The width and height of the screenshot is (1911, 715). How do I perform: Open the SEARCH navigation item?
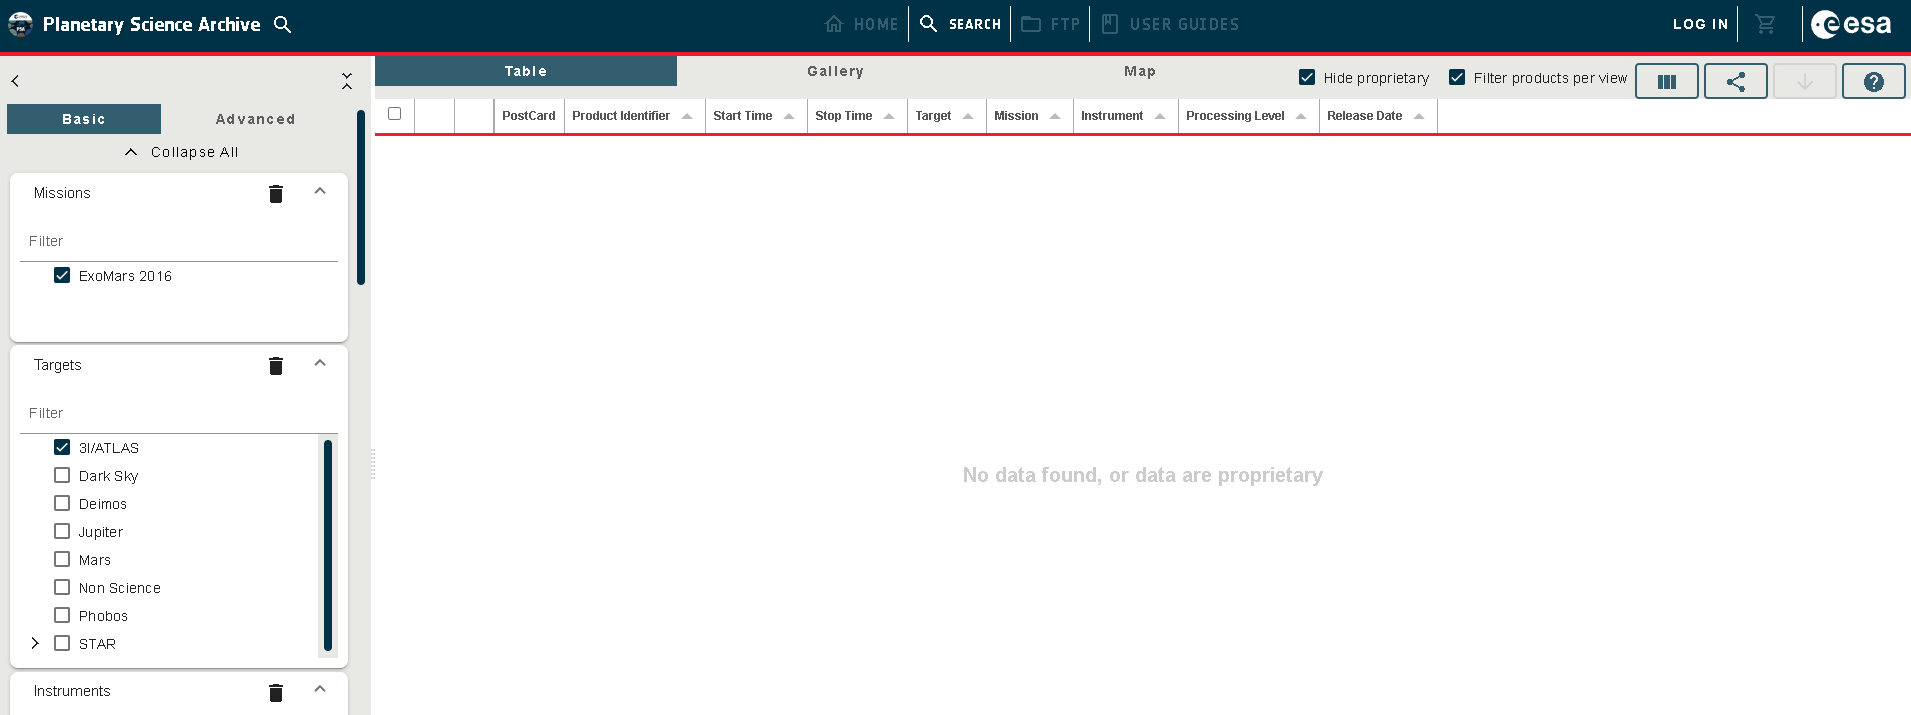[x=960, y=24]
